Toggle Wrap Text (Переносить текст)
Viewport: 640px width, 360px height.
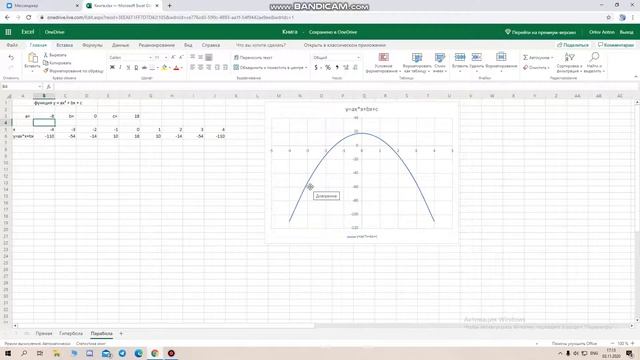[x=253, y=58]
